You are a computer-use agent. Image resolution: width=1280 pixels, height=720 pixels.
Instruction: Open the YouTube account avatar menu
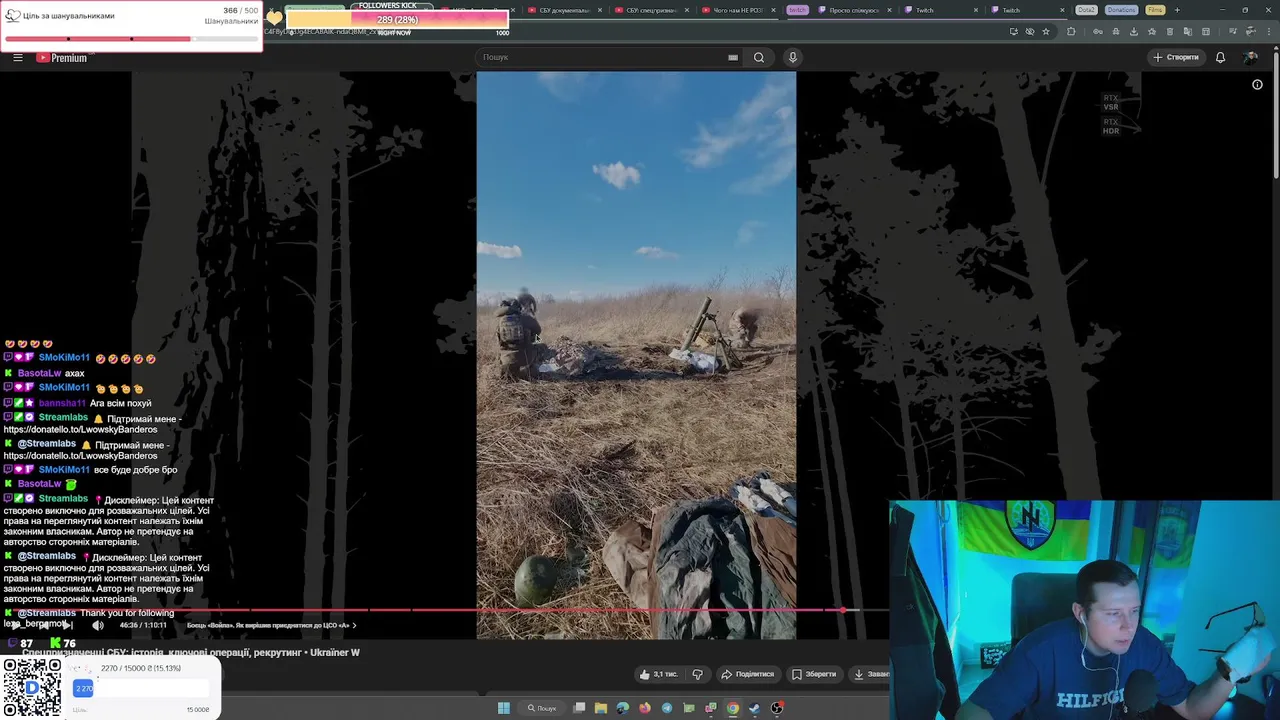pos(1251,57)
